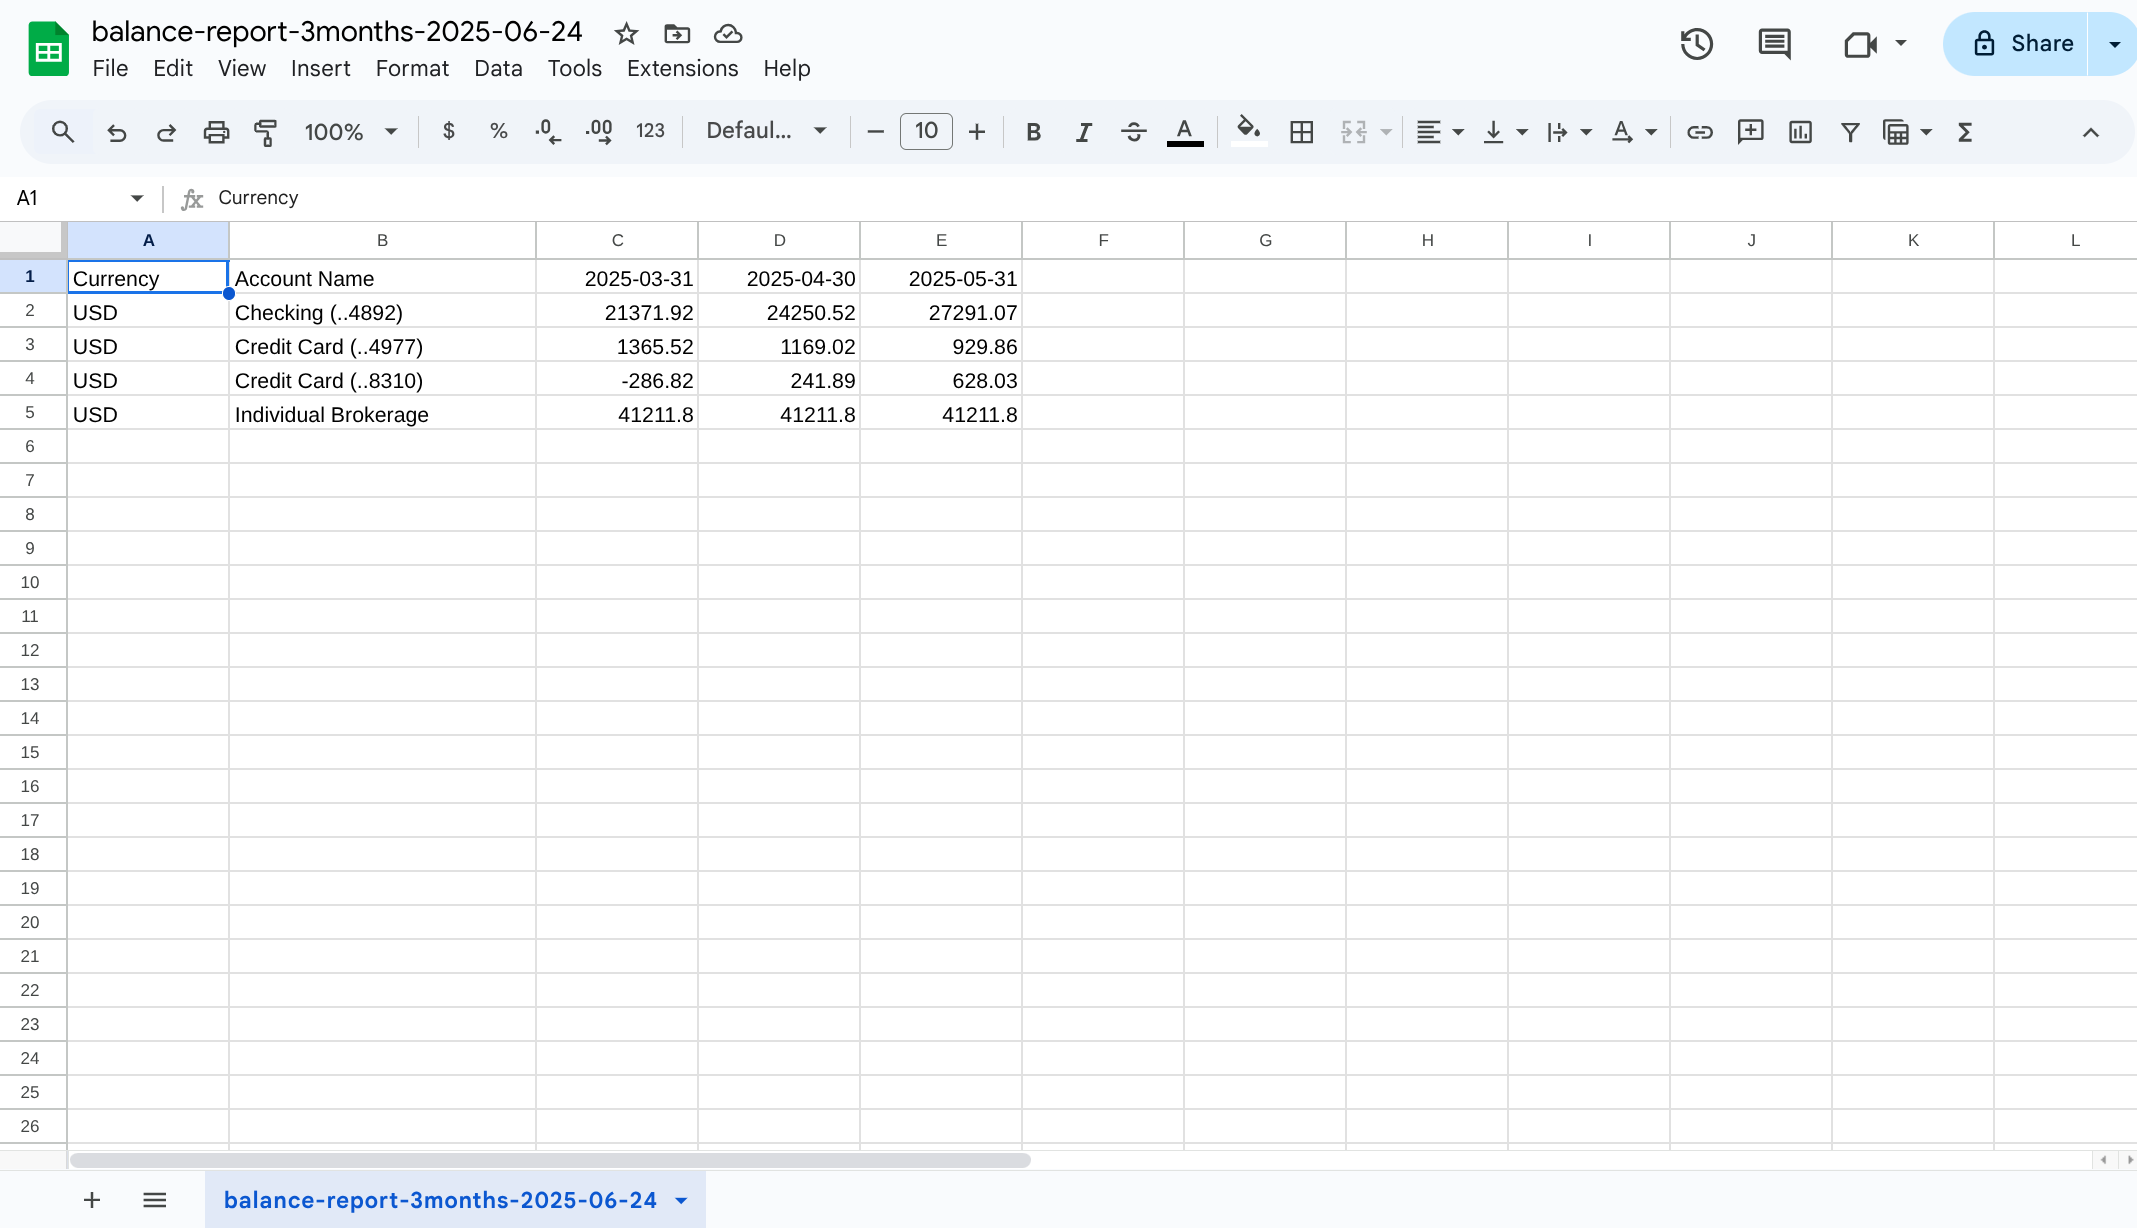Select the cell with value 27291.07

tap(941, 312)
